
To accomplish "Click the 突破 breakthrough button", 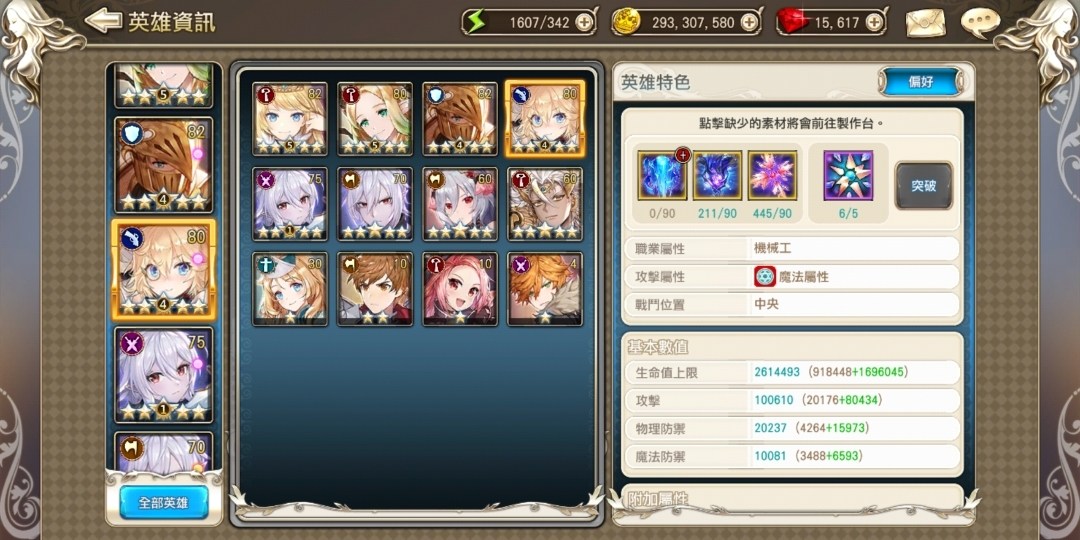I will (924, 185).
